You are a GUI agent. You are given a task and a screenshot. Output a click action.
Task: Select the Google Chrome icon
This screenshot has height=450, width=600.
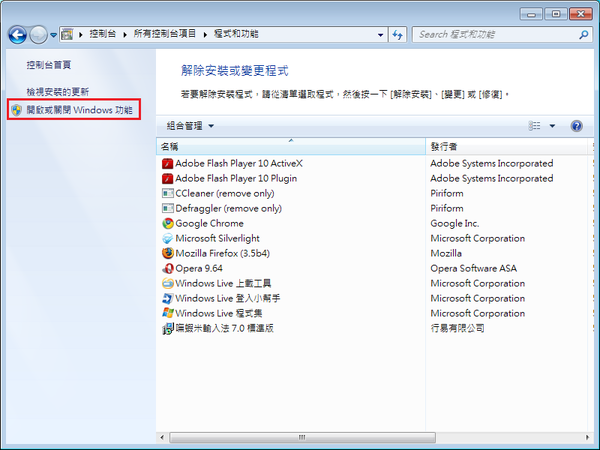(167, 223)
